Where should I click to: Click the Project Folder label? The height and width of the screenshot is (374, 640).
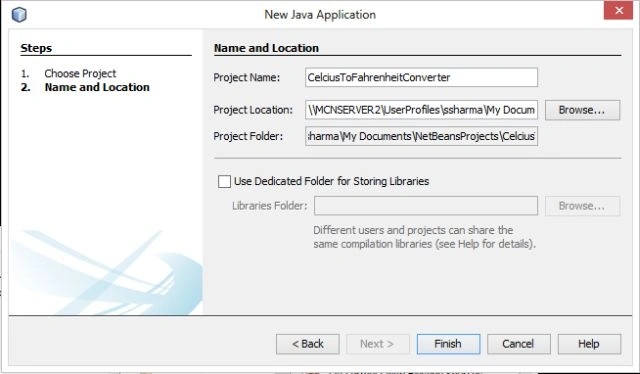coord(248,136)
